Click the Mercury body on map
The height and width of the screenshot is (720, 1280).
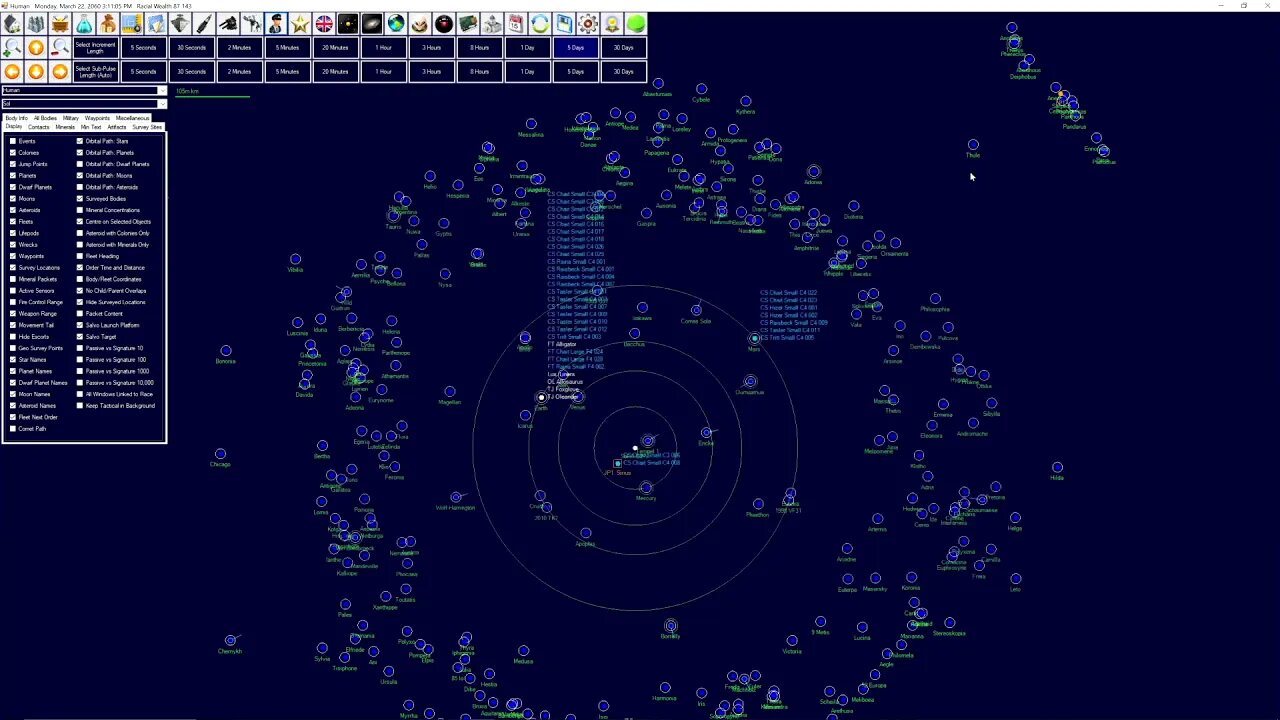click(x=645, y=487)
